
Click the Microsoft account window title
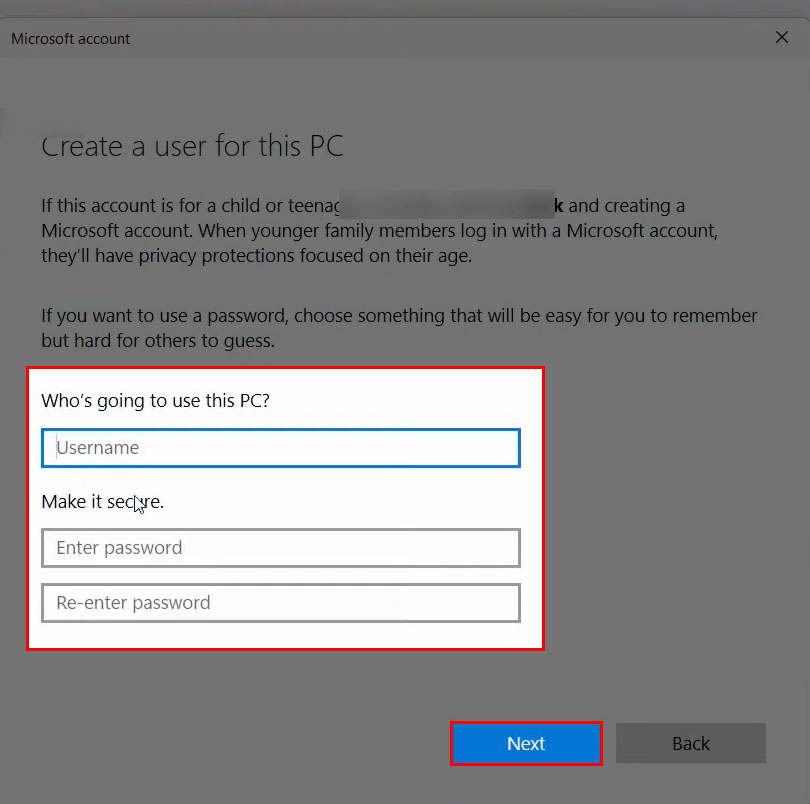point(71,39)
